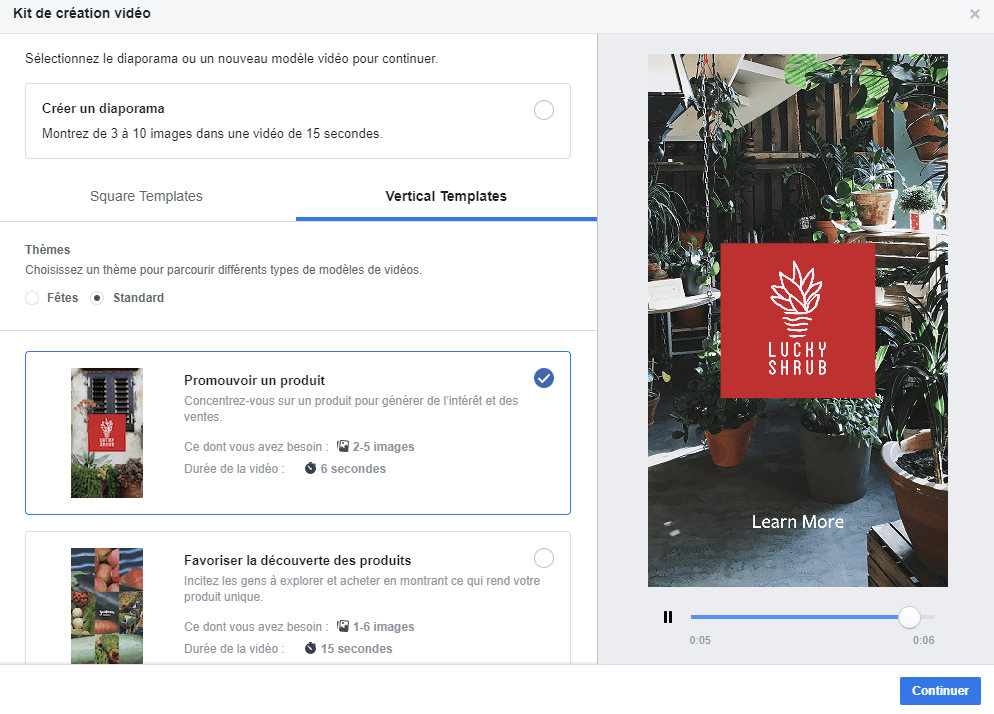Click the Thèmes section heading

click(48, 250)
